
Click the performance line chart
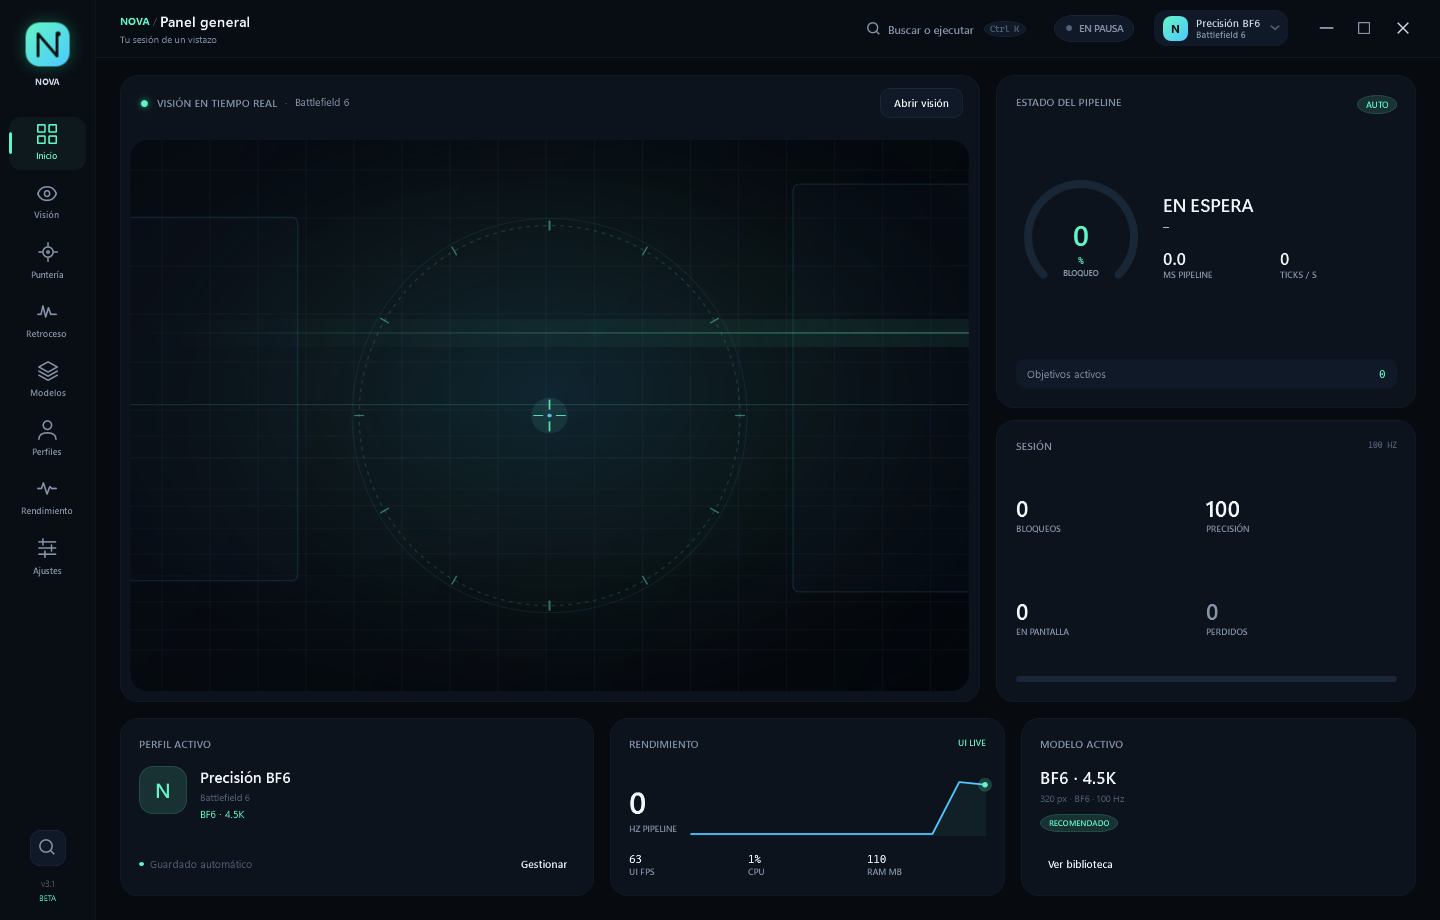pos(839,807)
